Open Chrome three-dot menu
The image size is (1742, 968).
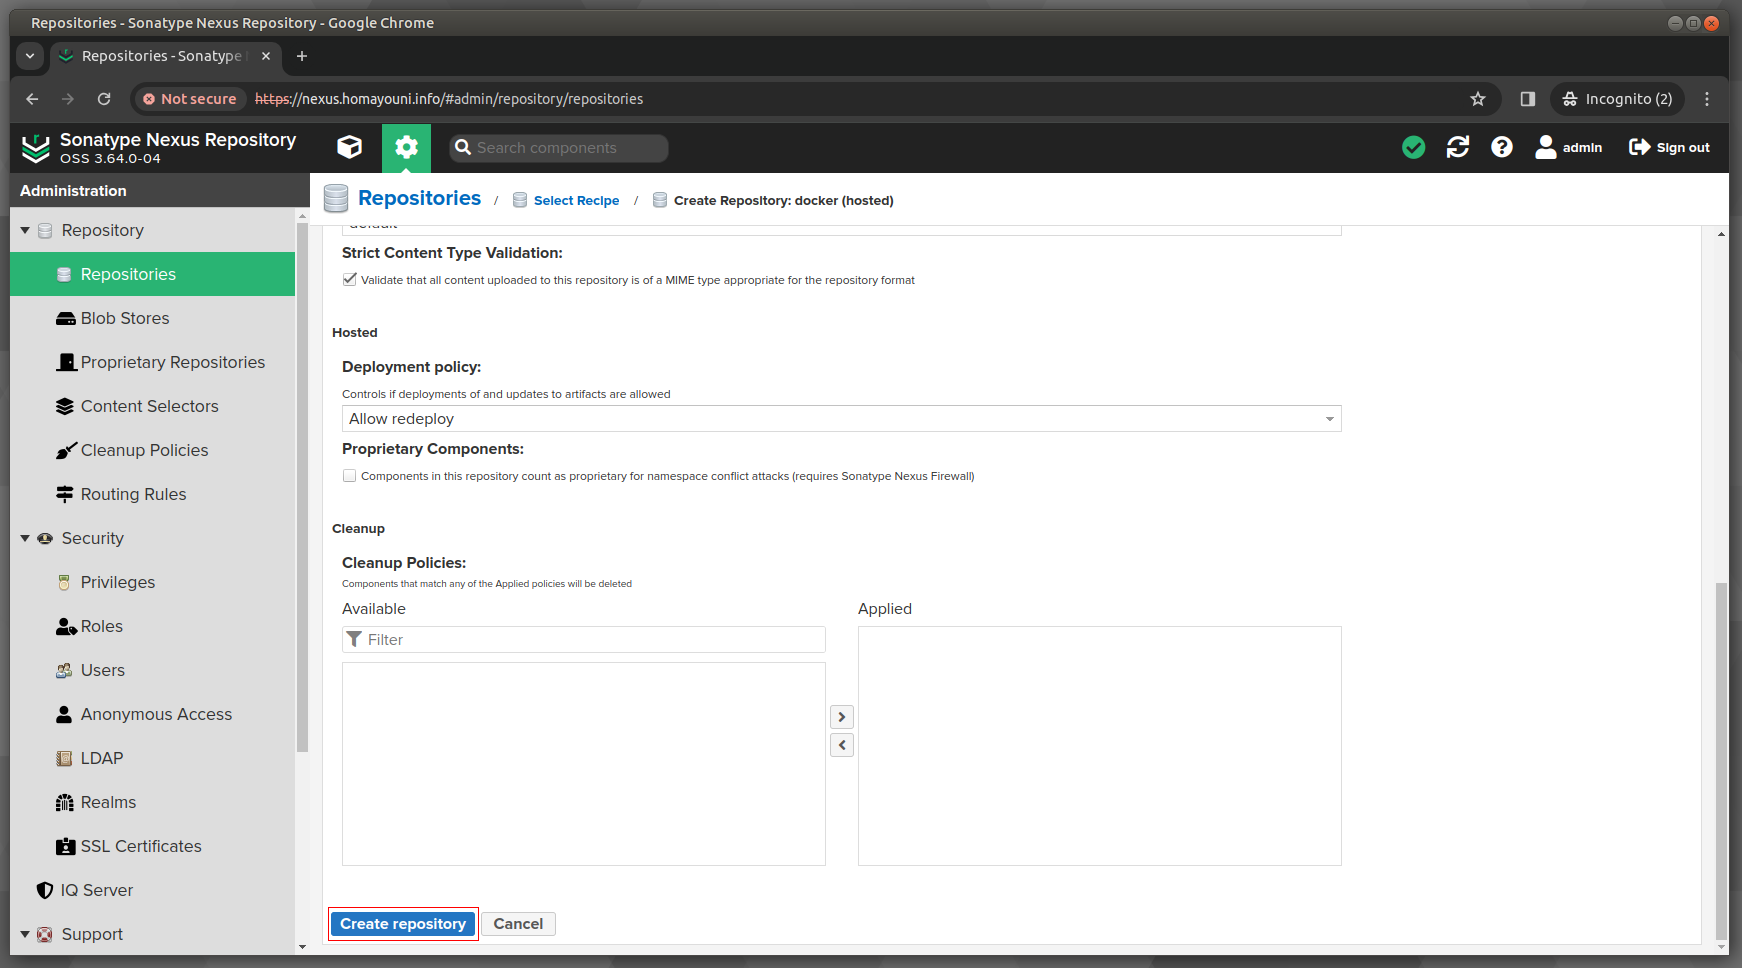pos(1707,99)
